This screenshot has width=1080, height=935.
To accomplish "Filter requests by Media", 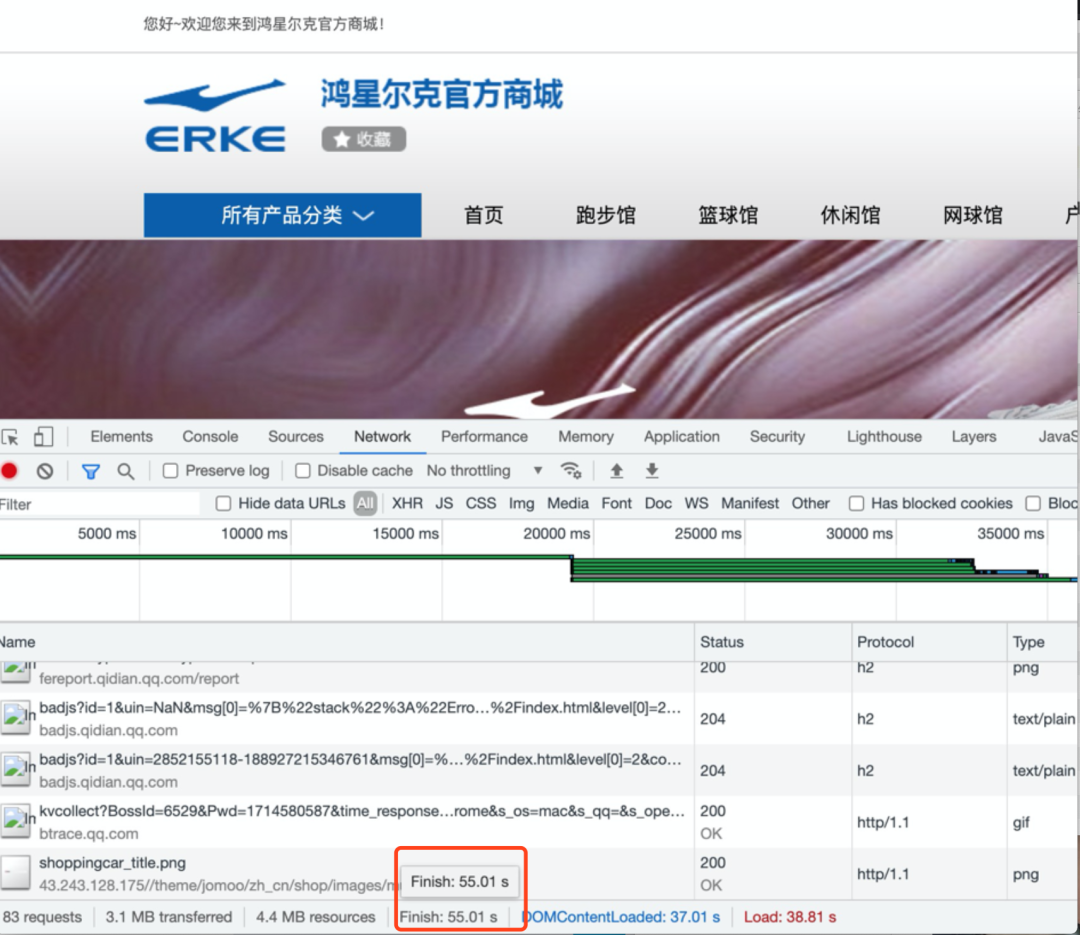I will click(x=568, y=504).
